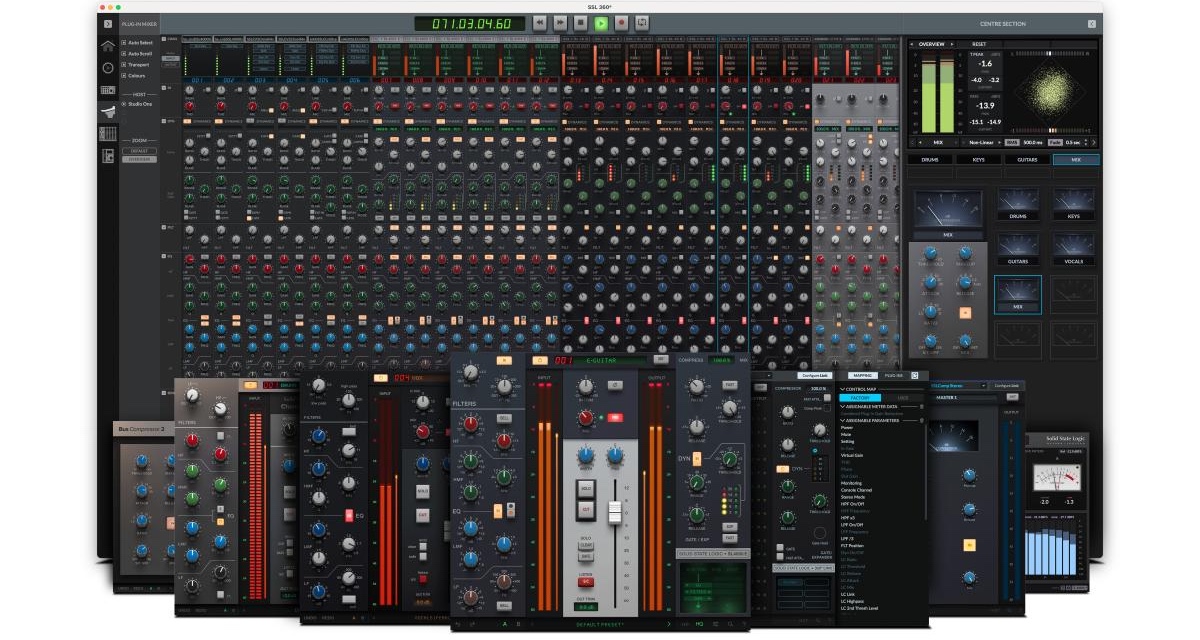Image resolution: width=1200 pixels, height=640 pixels.
Task: Select the DRUMS VU meter thumbnail
Action: point(1018,204)
